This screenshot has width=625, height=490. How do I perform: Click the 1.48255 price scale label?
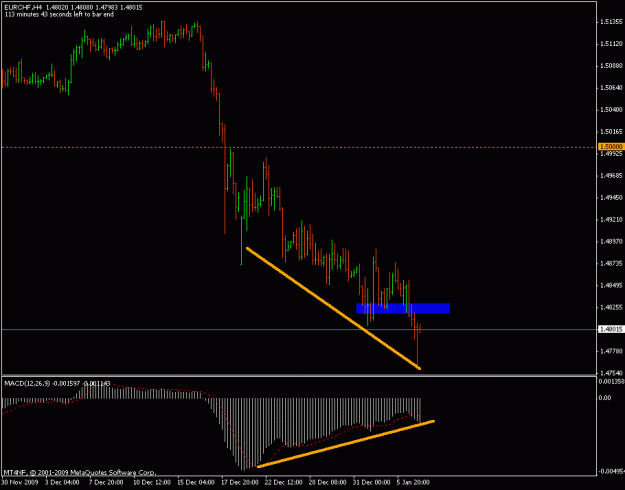[610, 307]
